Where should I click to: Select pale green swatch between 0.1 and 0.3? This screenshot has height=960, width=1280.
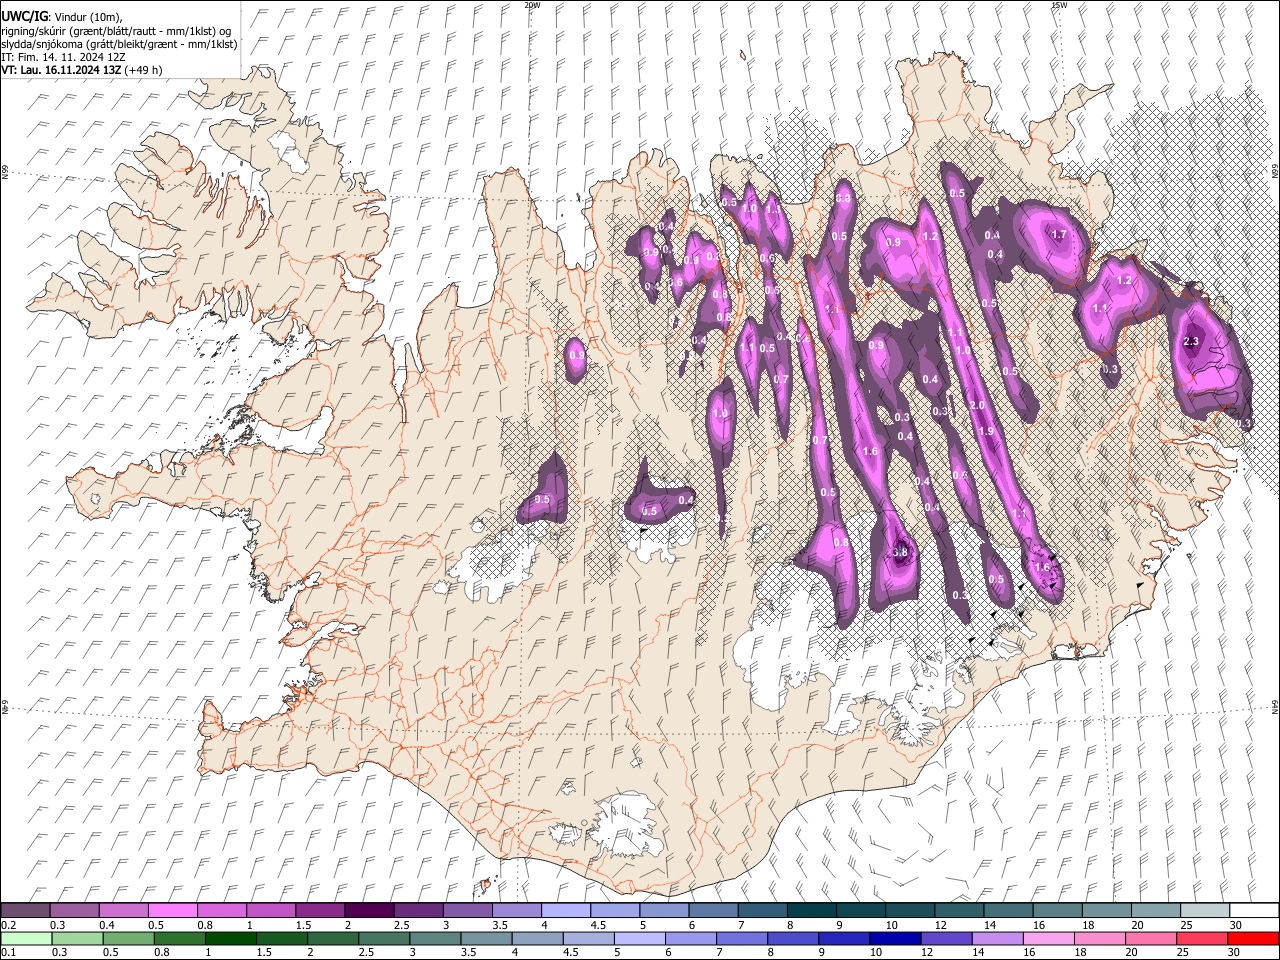[25, 938]
